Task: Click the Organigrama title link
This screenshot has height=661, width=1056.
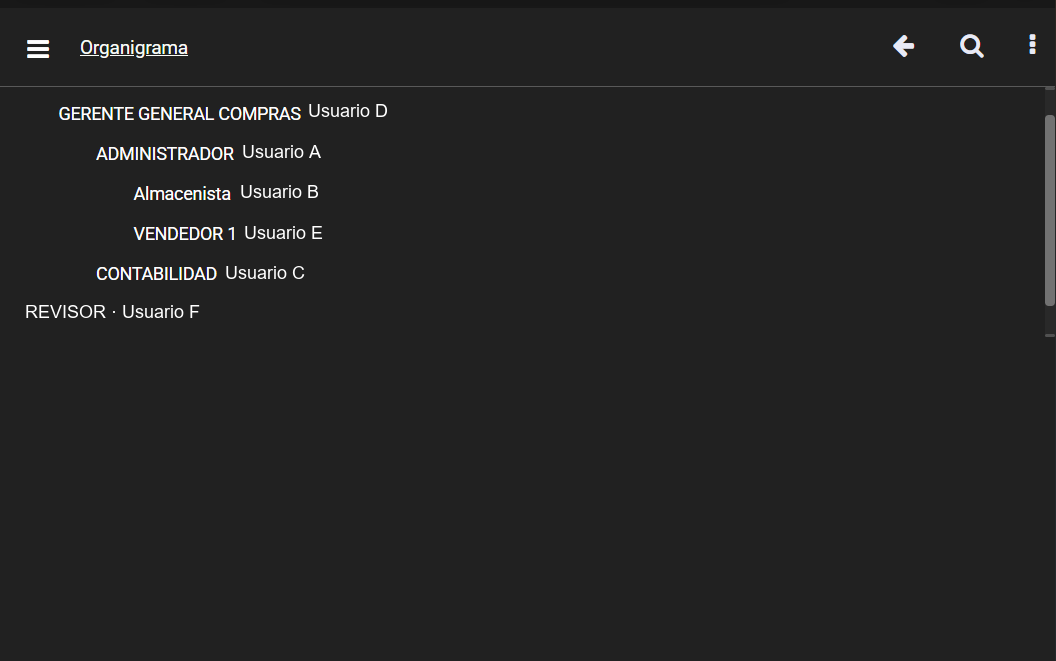Action: (x=133, y=48)
